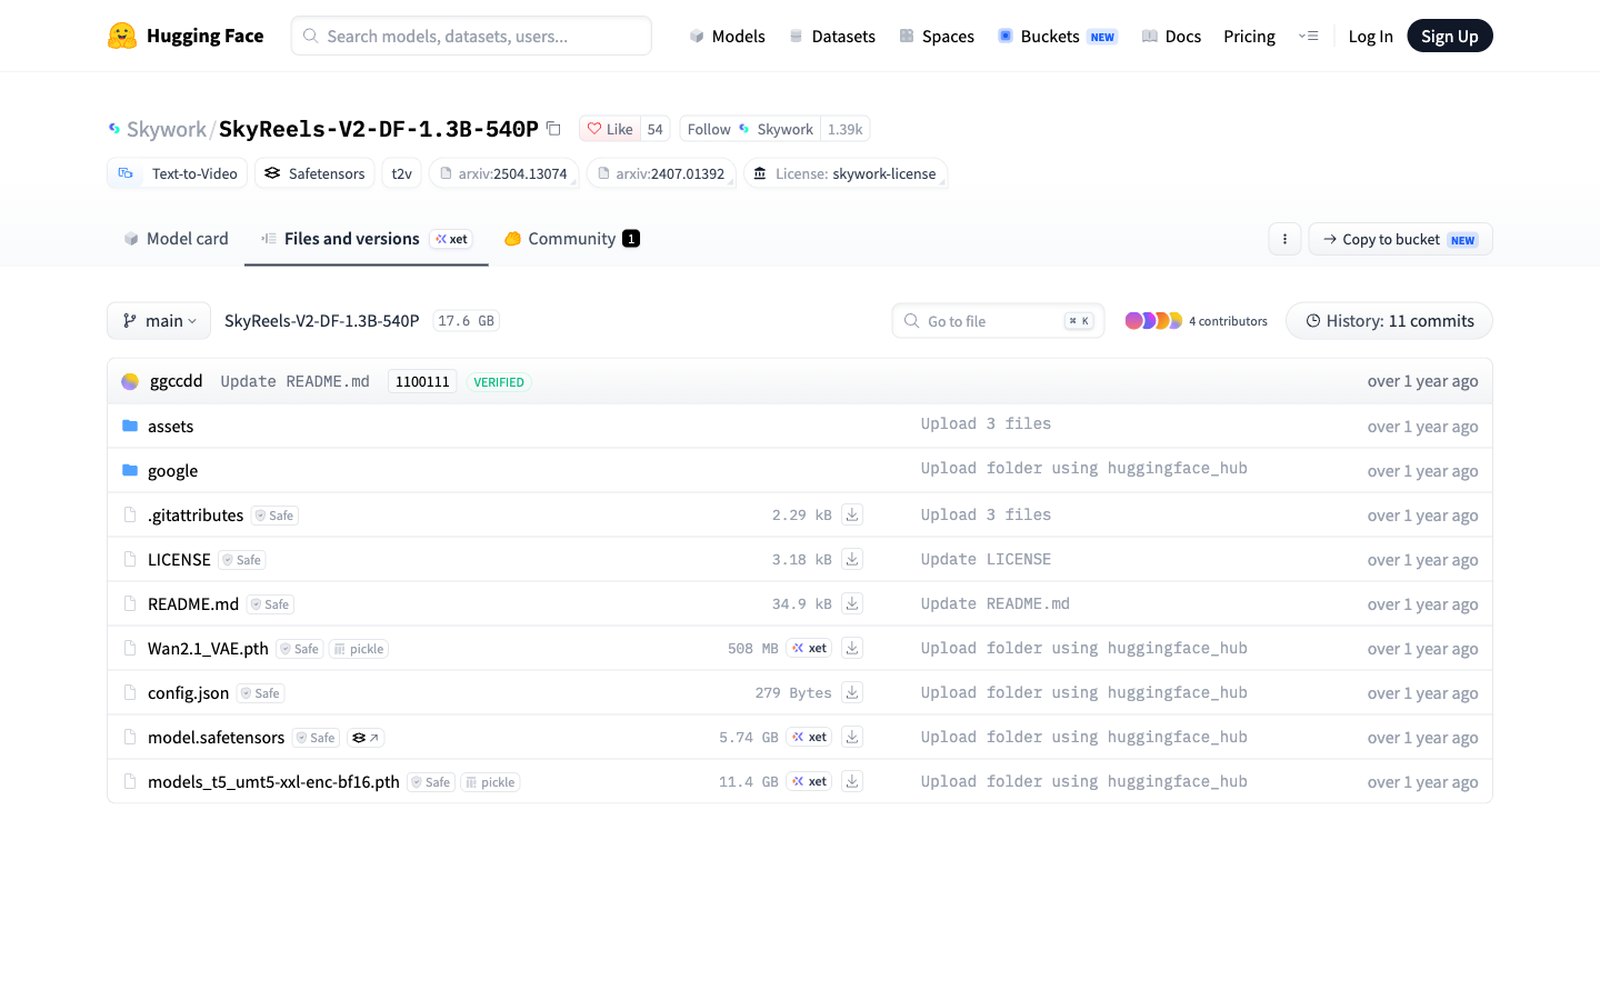This screenshot has height=1000, width=1600.
Task: Open the Models nav item
Action: click(727, 36)
